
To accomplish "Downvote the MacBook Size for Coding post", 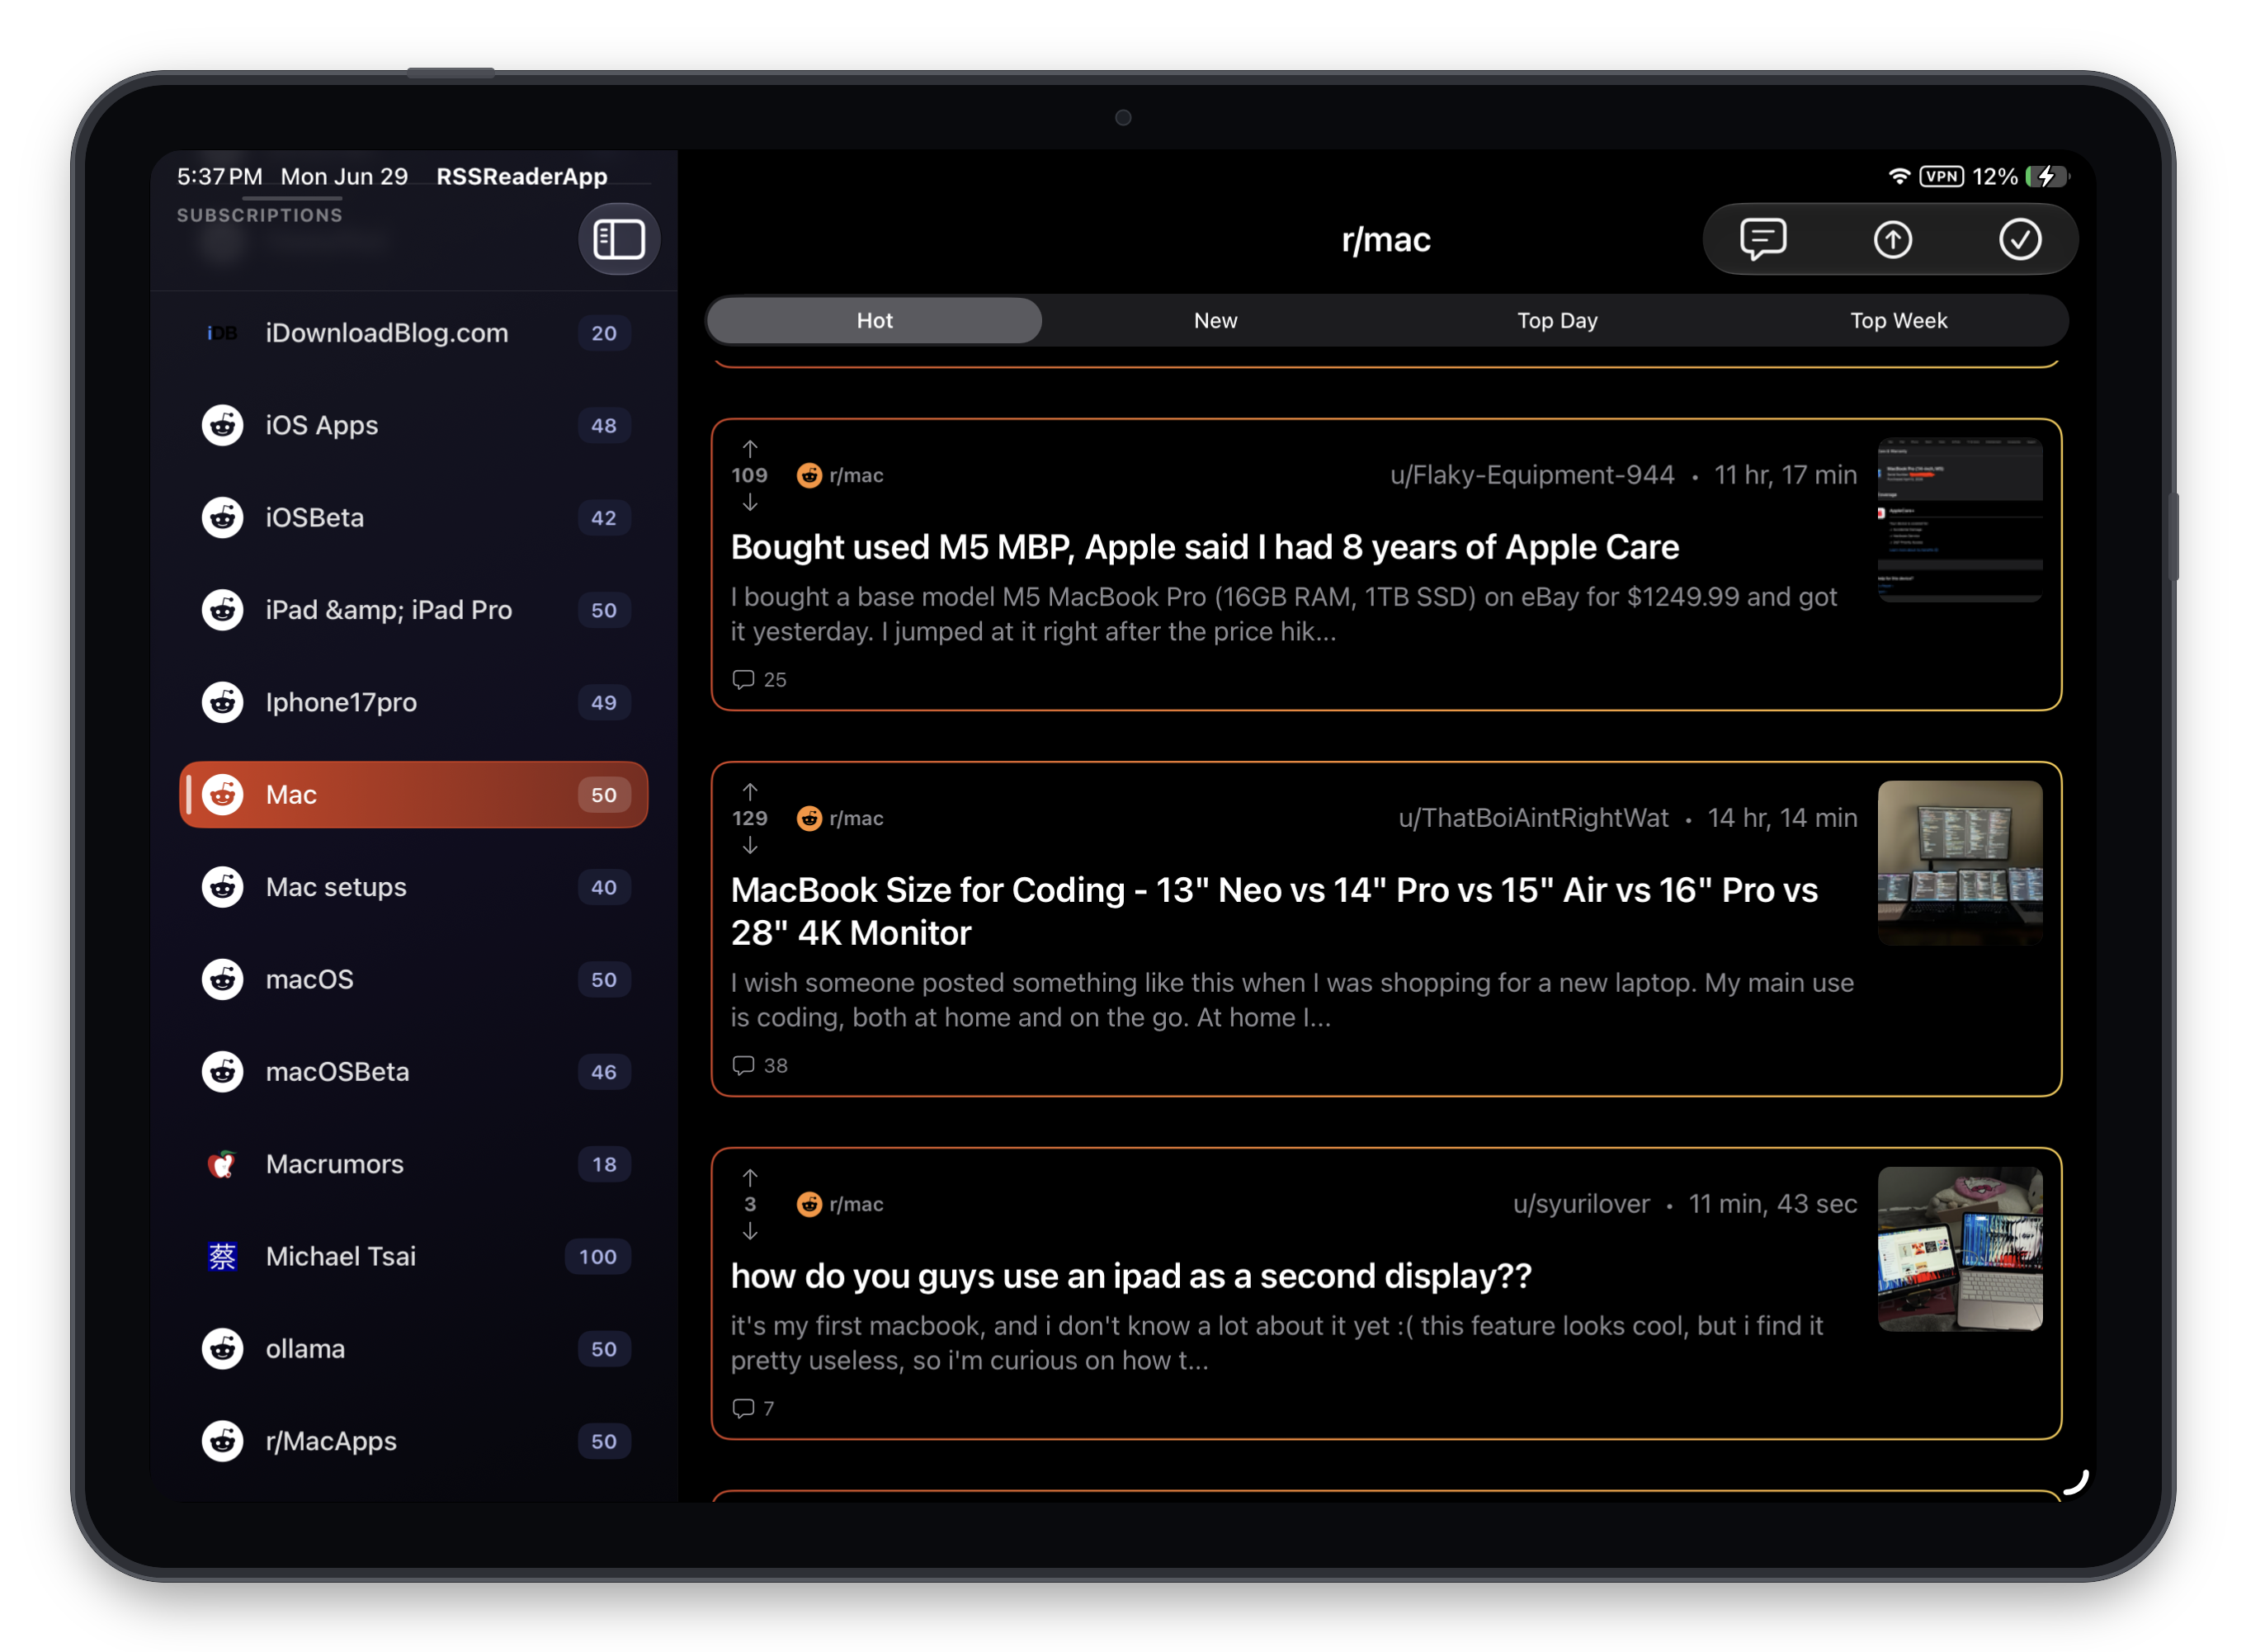I will pyautogui.click(x=749, y=846).
